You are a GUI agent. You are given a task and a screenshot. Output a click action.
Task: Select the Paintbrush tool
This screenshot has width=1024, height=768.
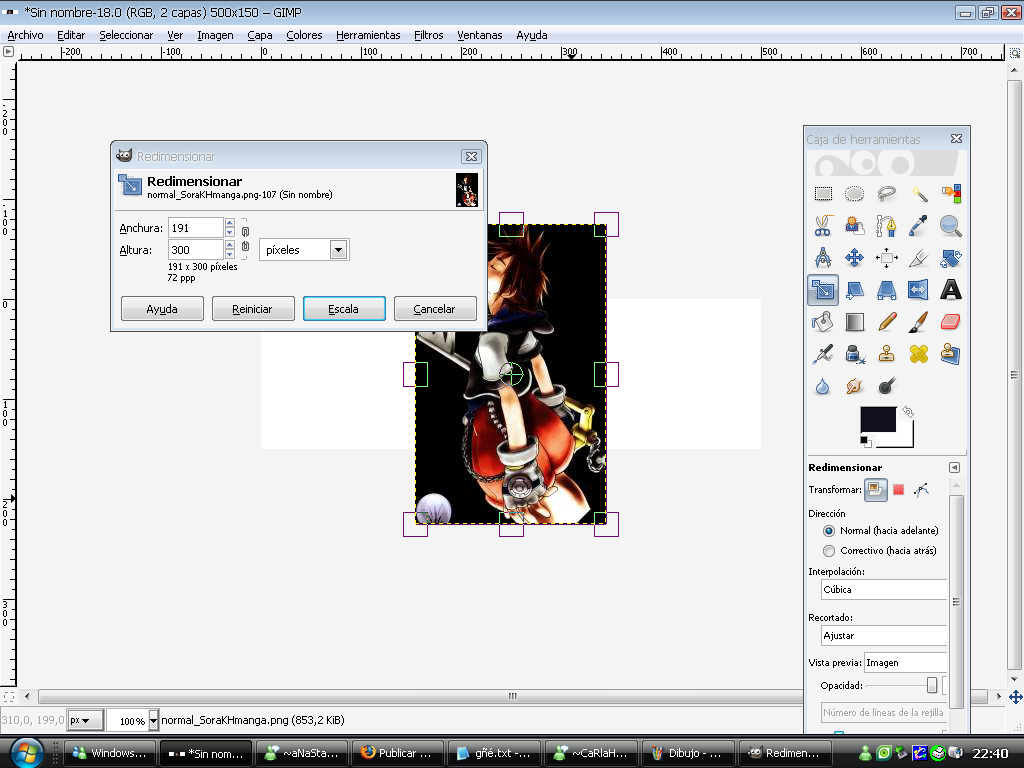coord(919,322)
